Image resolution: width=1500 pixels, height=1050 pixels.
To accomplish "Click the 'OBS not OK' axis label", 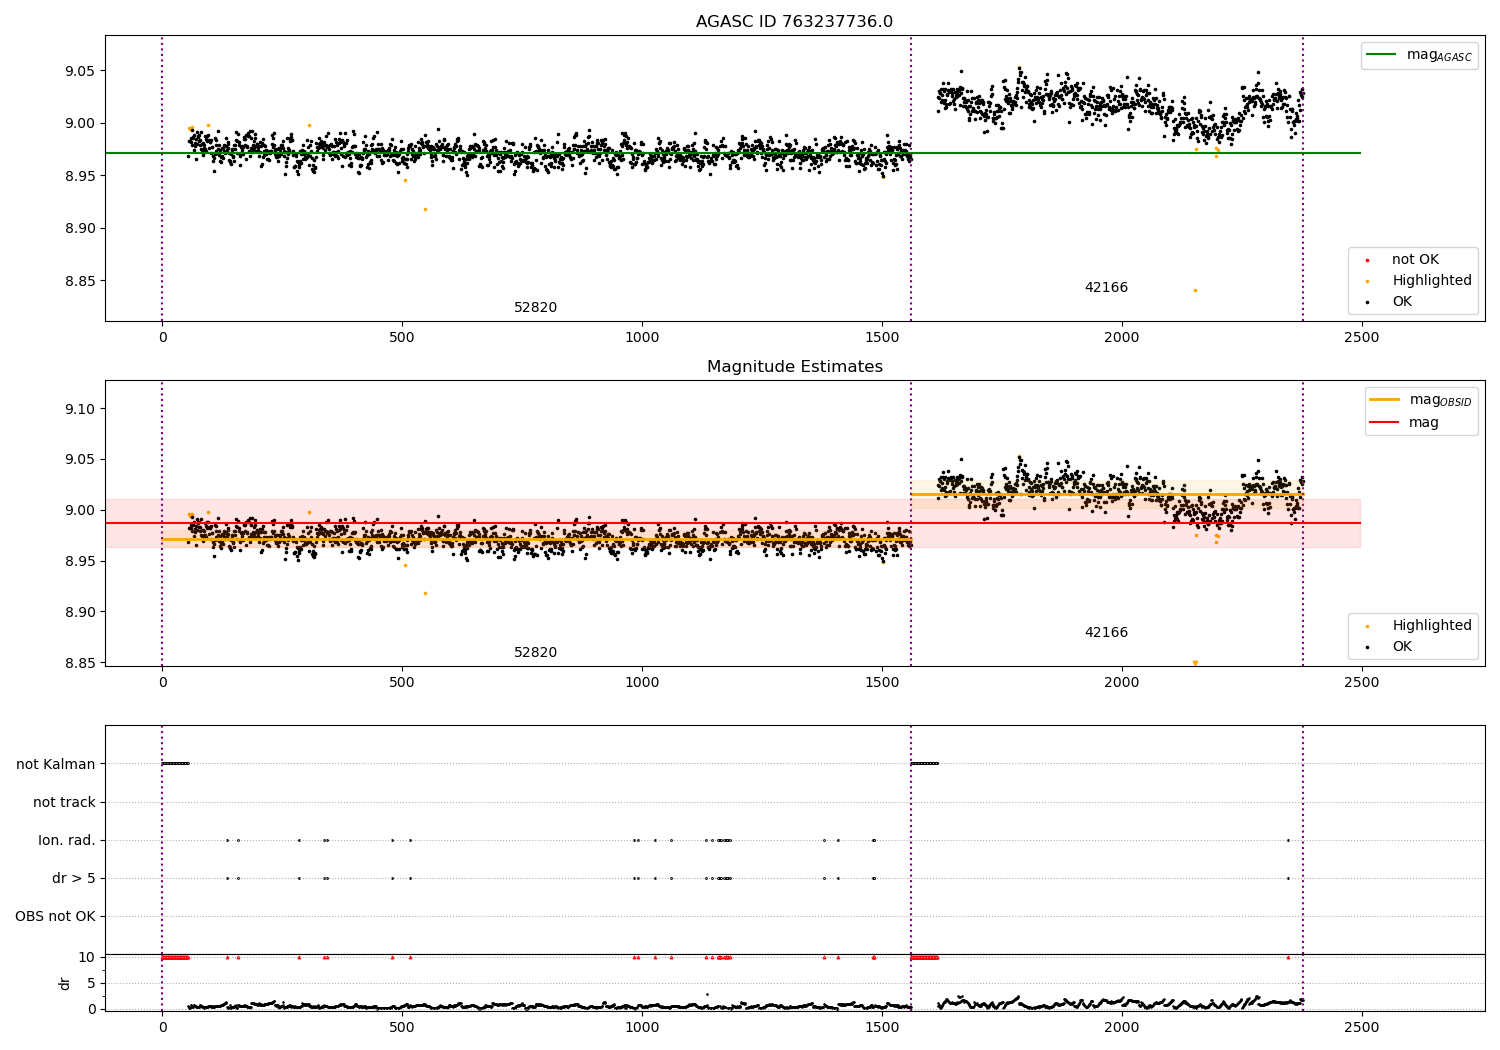I will [x=55, y=916].
